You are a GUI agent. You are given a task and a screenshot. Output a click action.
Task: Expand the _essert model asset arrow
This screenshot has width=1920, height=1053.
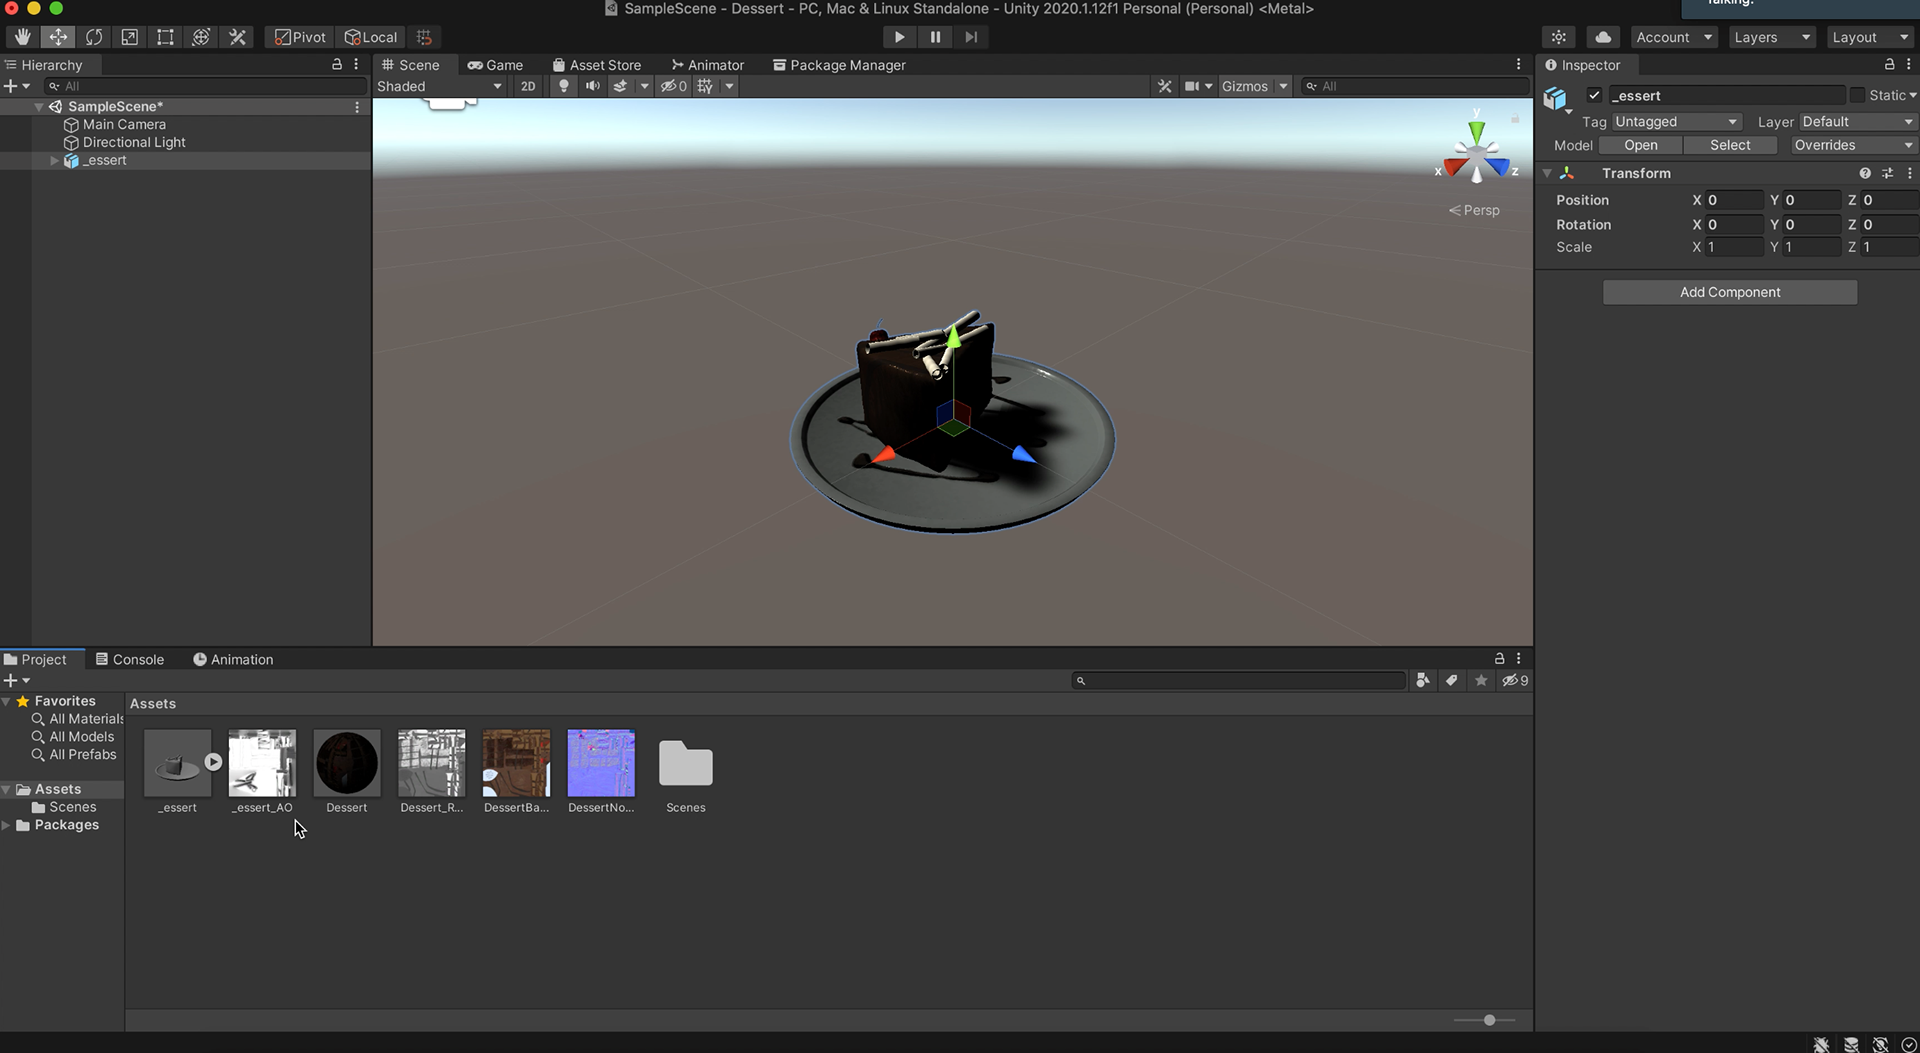pyautogui.click(x=213, y=762)
